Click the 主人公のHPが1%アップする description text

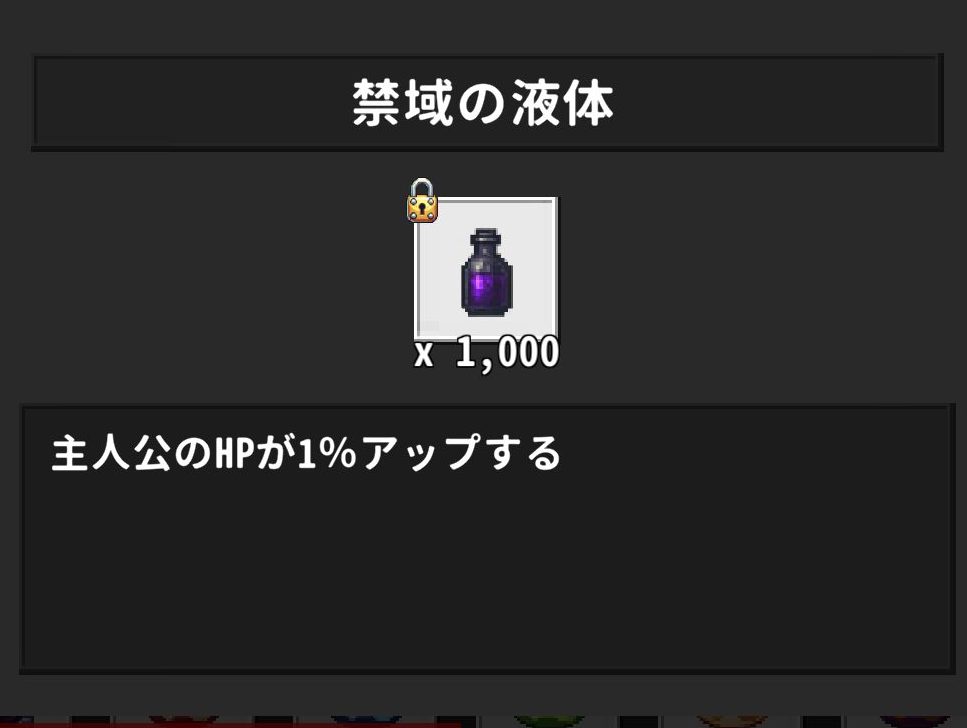(x=306, y=453)
